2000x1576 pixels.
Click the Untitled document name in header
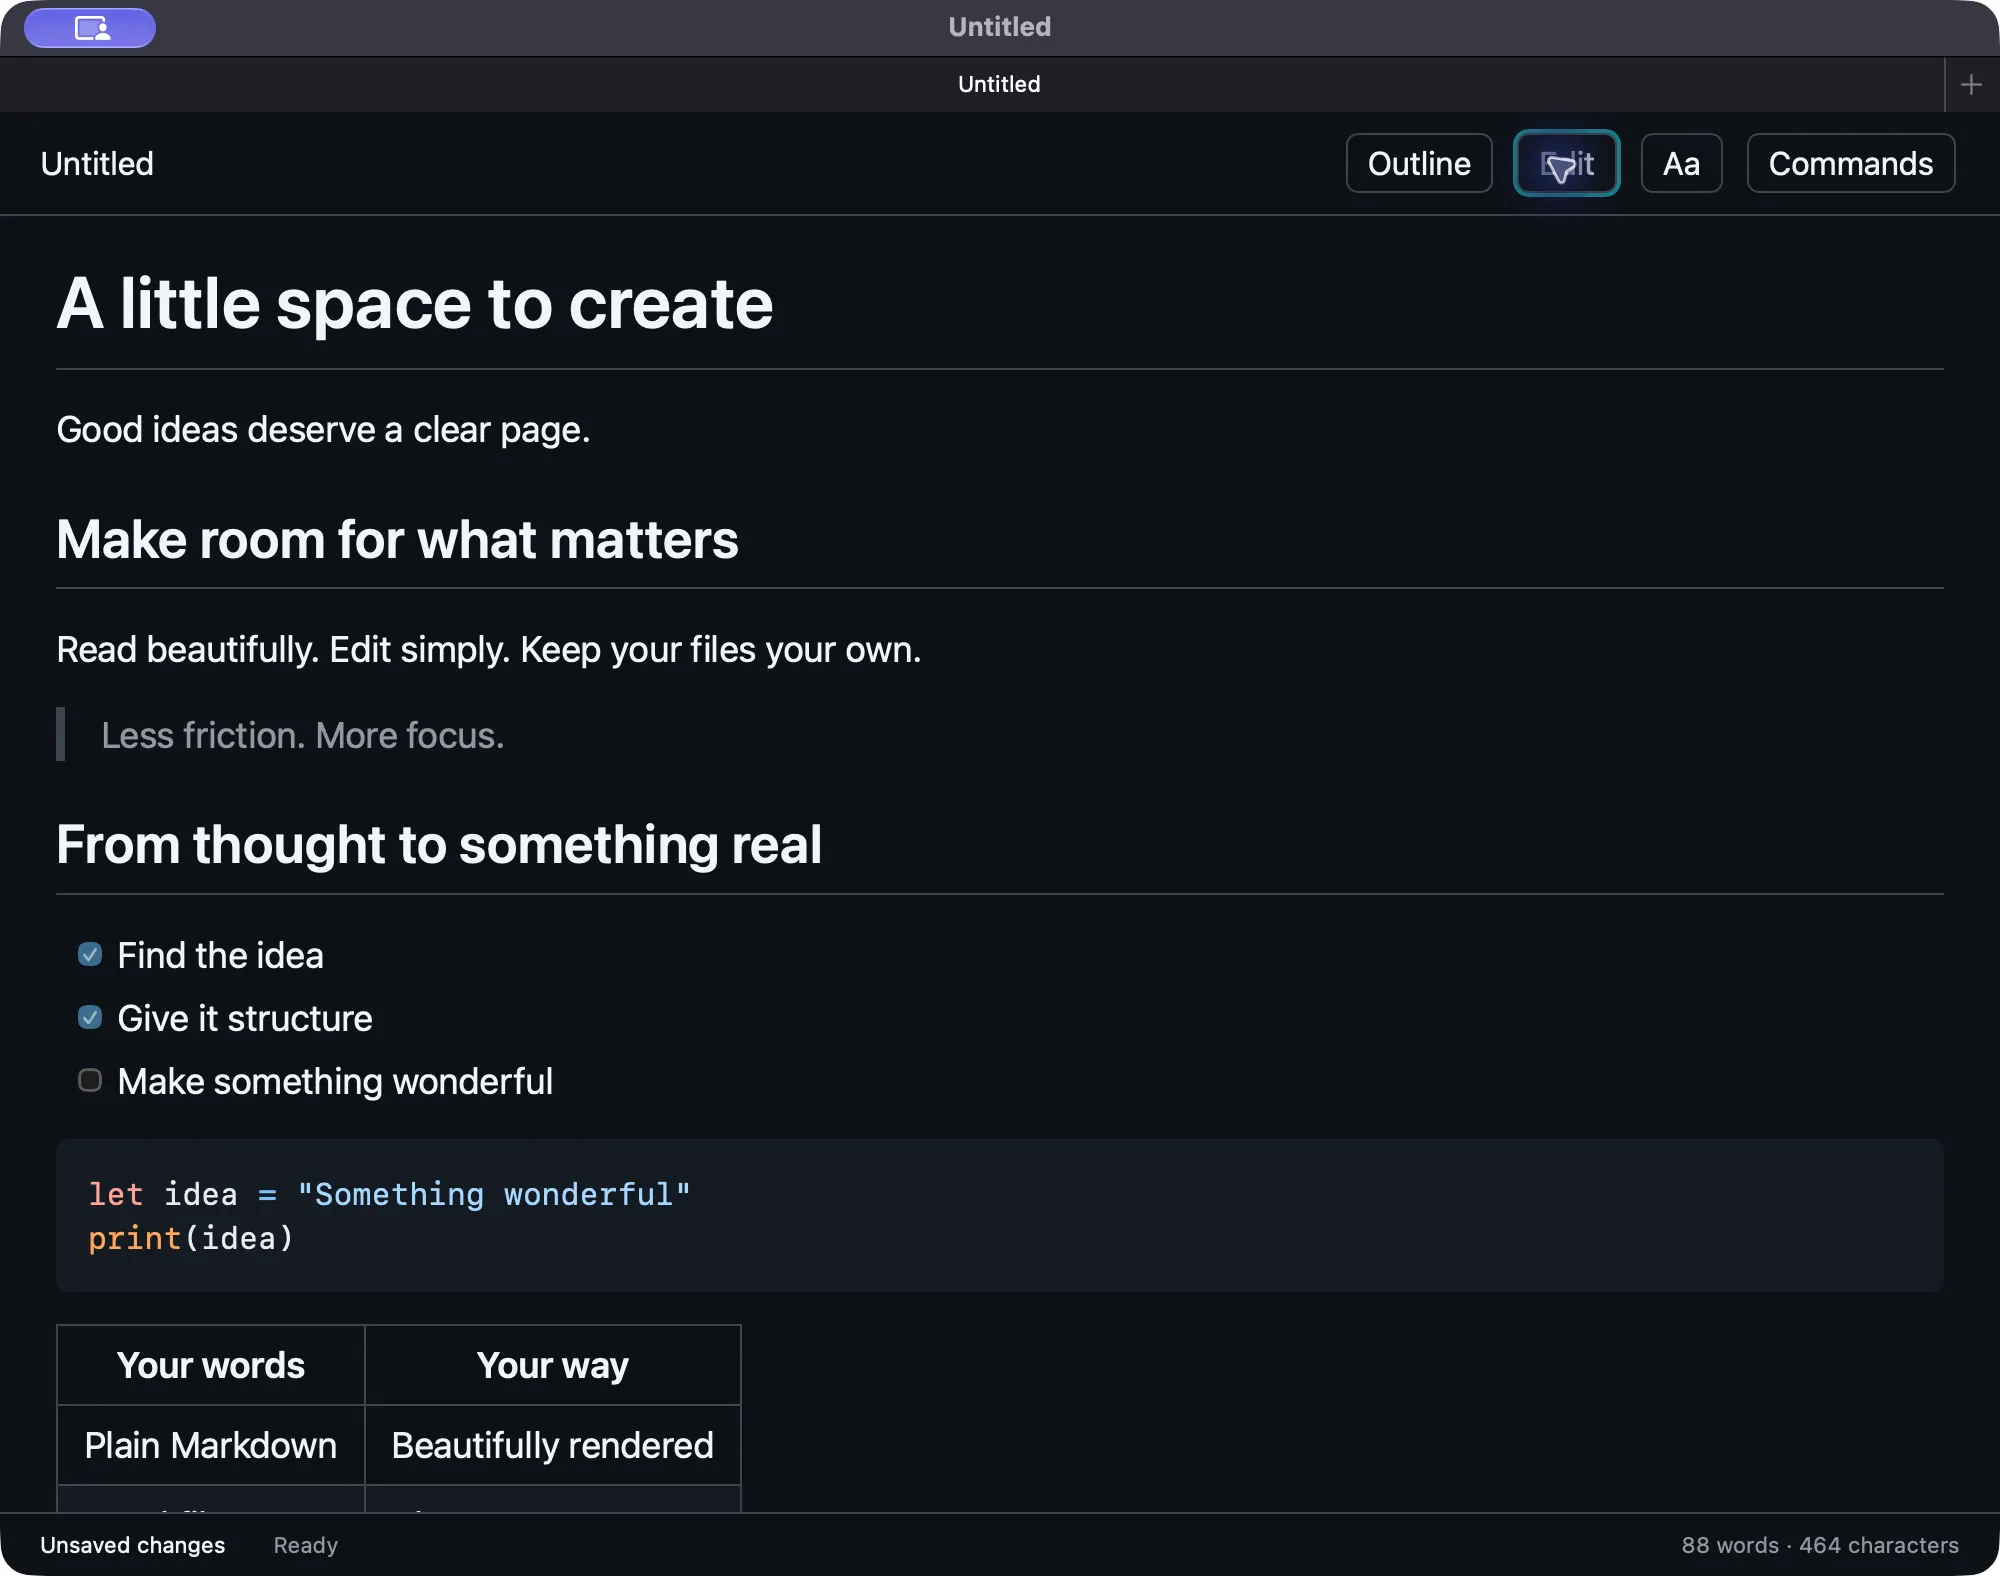(97, 163)
